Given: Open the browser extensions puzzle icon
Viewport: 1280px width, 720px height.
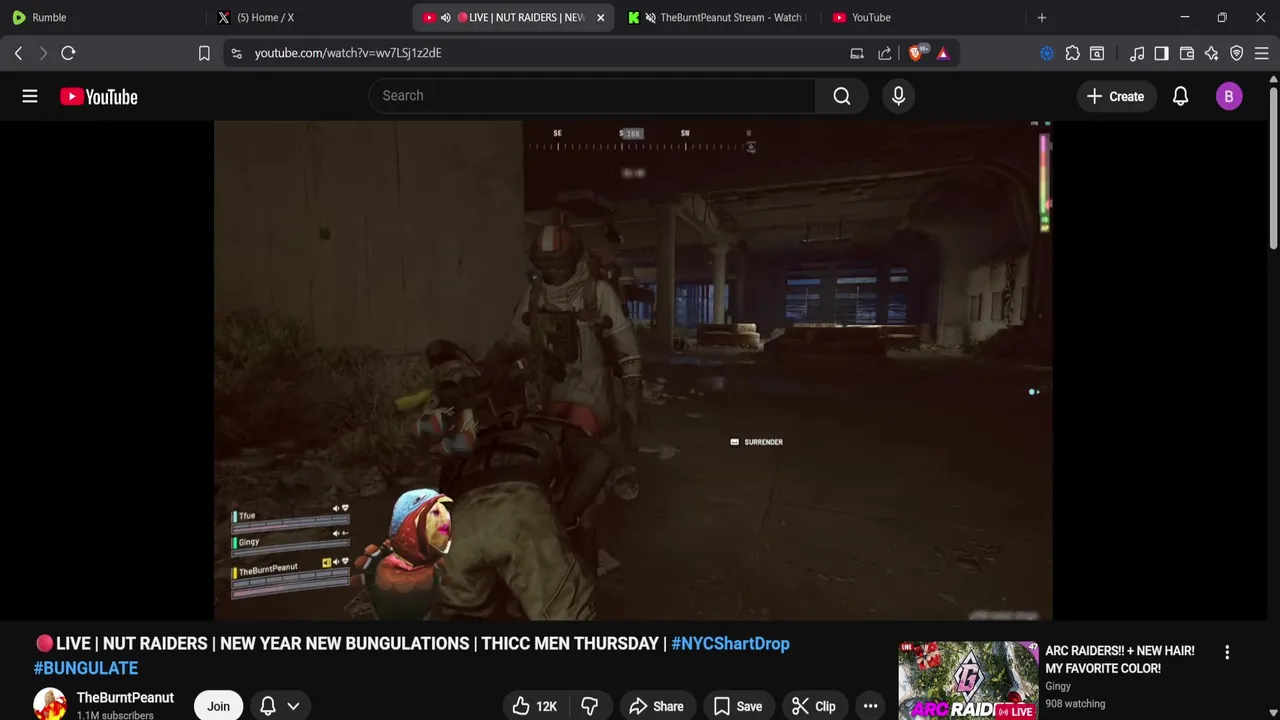Looking at the screenshot, I should click(1072, 53).
